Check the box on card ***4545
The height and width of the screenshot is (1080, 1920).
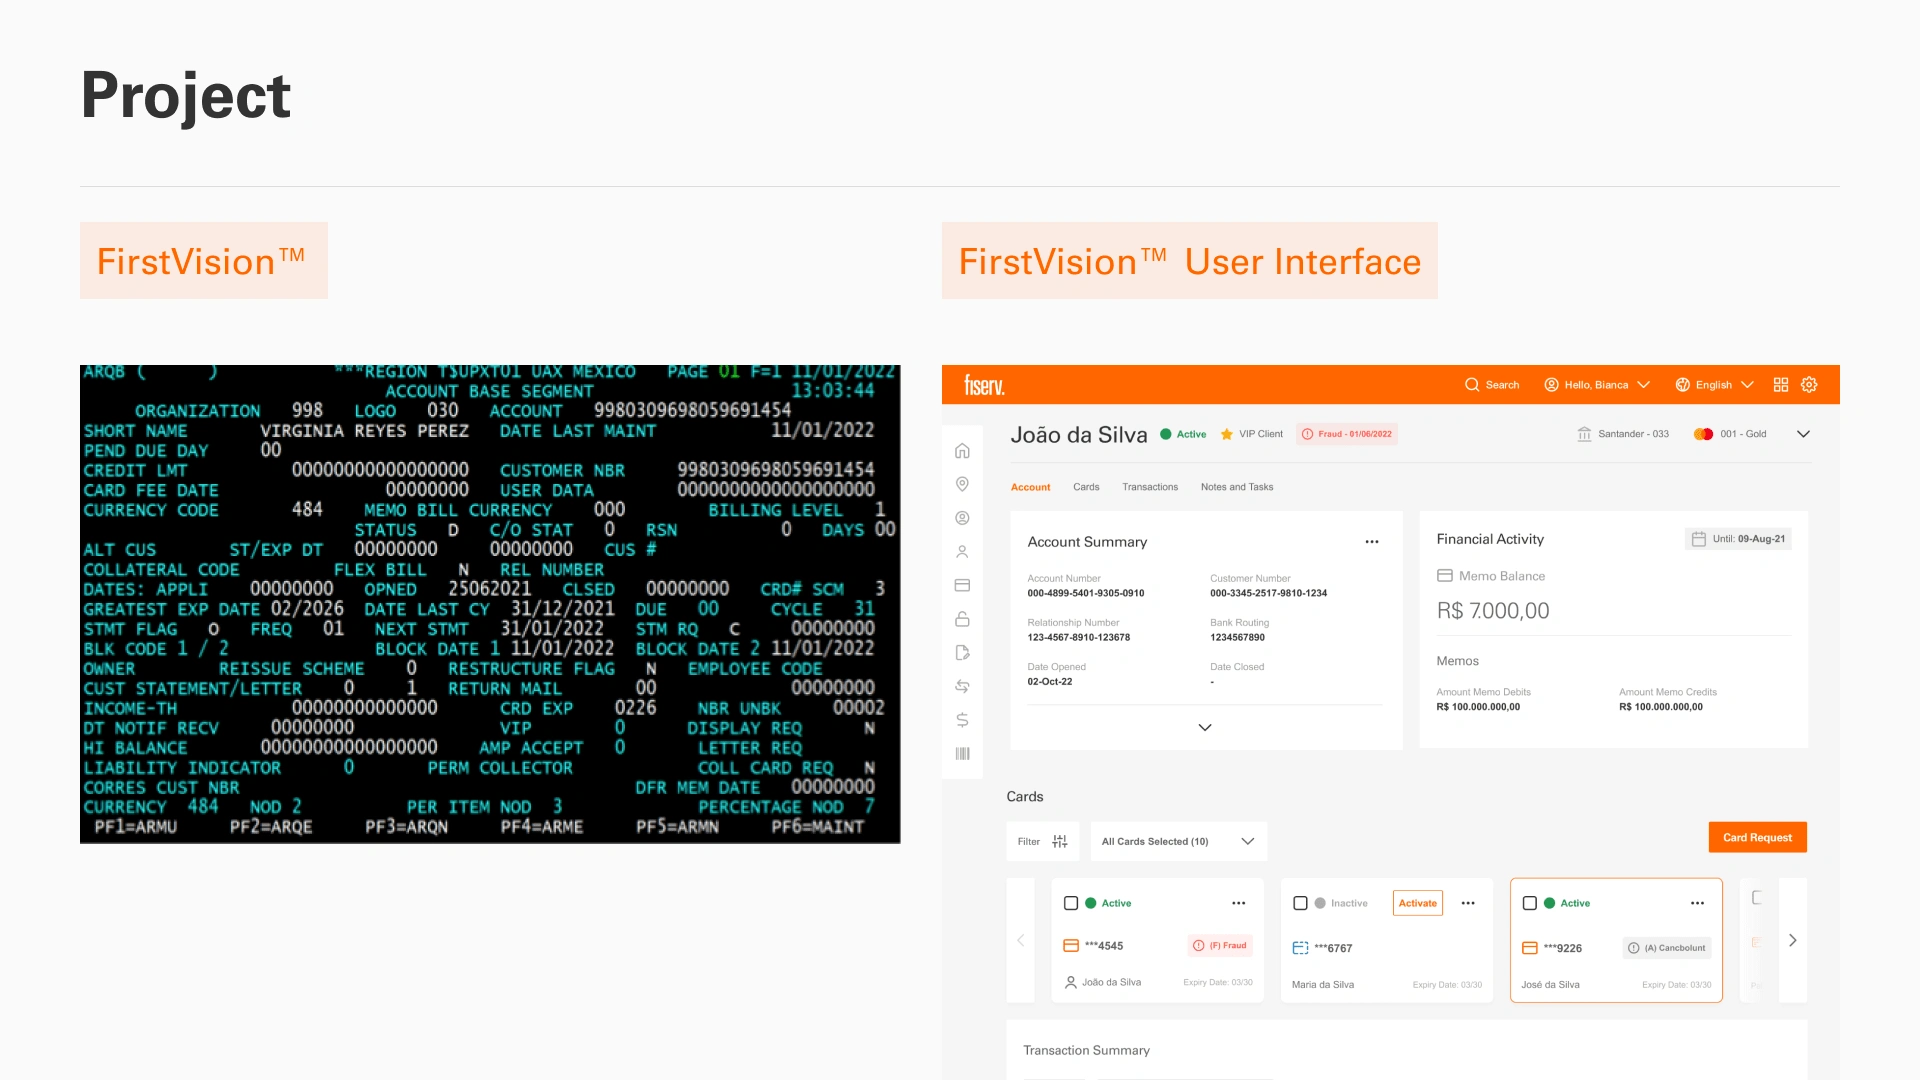pos(1071,903)
